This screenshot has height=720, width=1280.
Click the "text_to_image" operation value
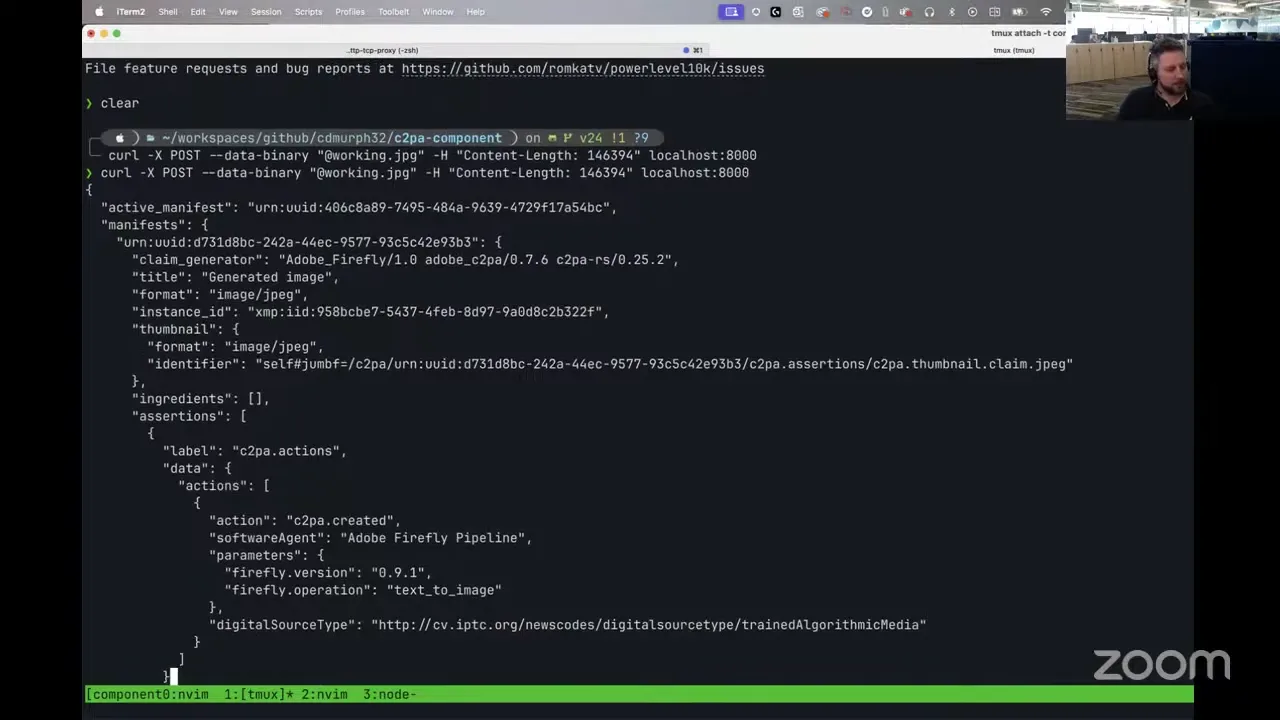tap(444, 590)
